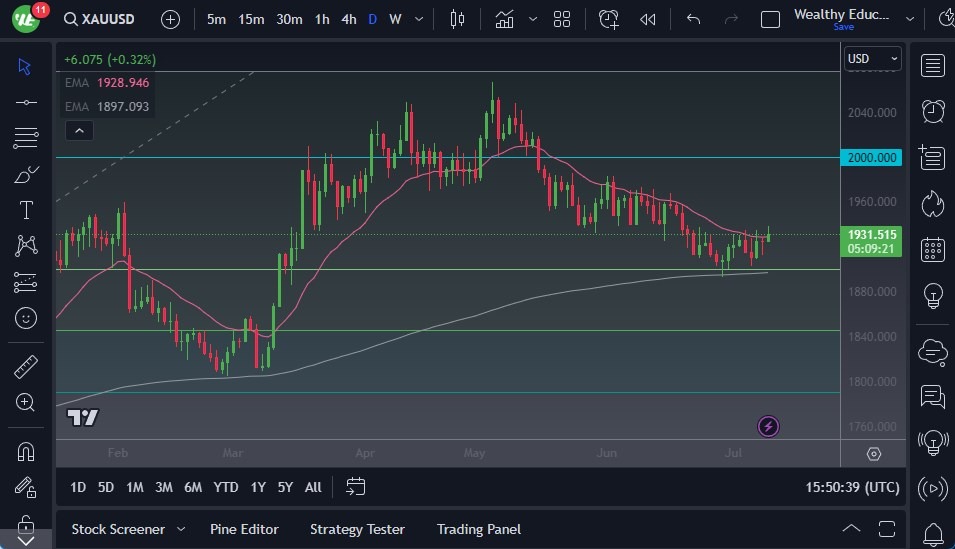Redo the last chart action

coord(731,19)
